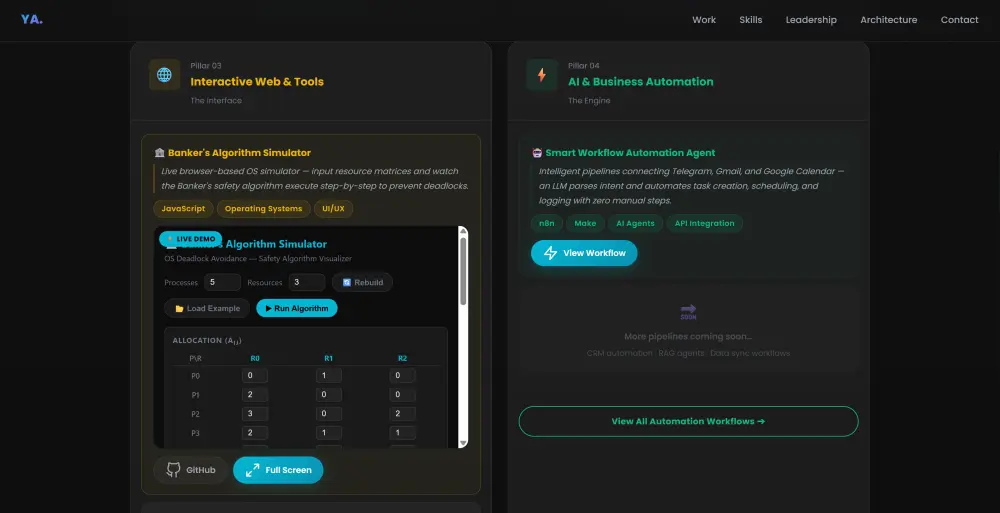Viewport: 1000px width, 513px height.
Task: Select the n8n tag
Action: coord(547,223)
